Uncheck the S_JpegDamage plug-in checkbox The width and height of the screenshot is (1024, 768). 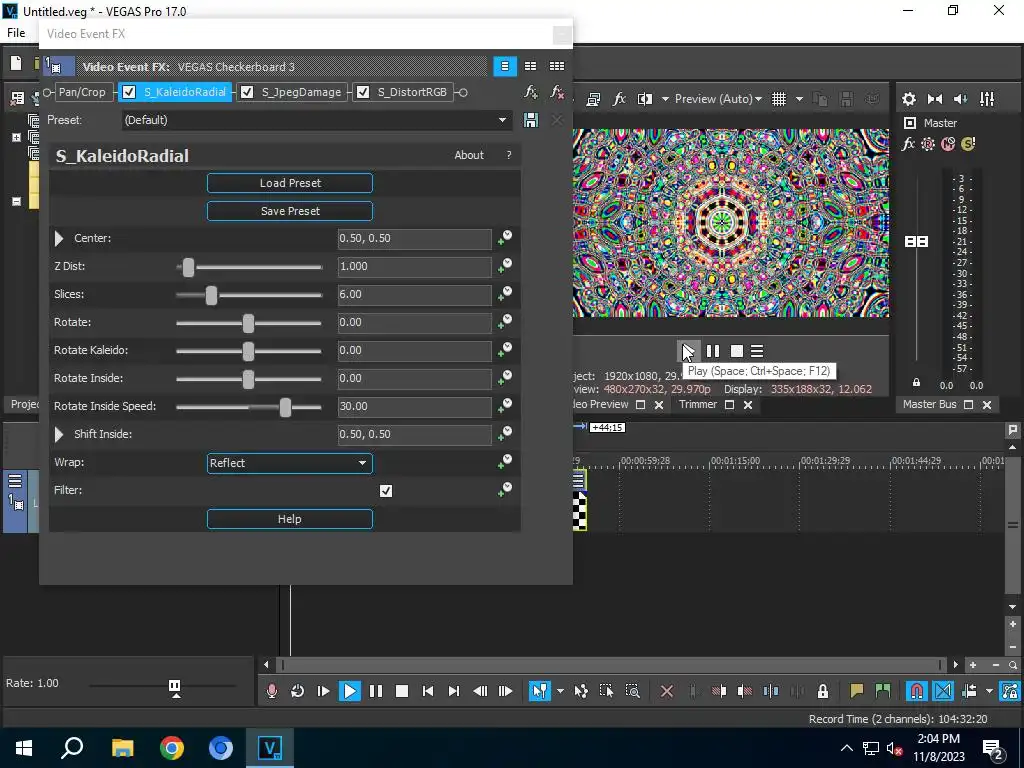(247, 92)
